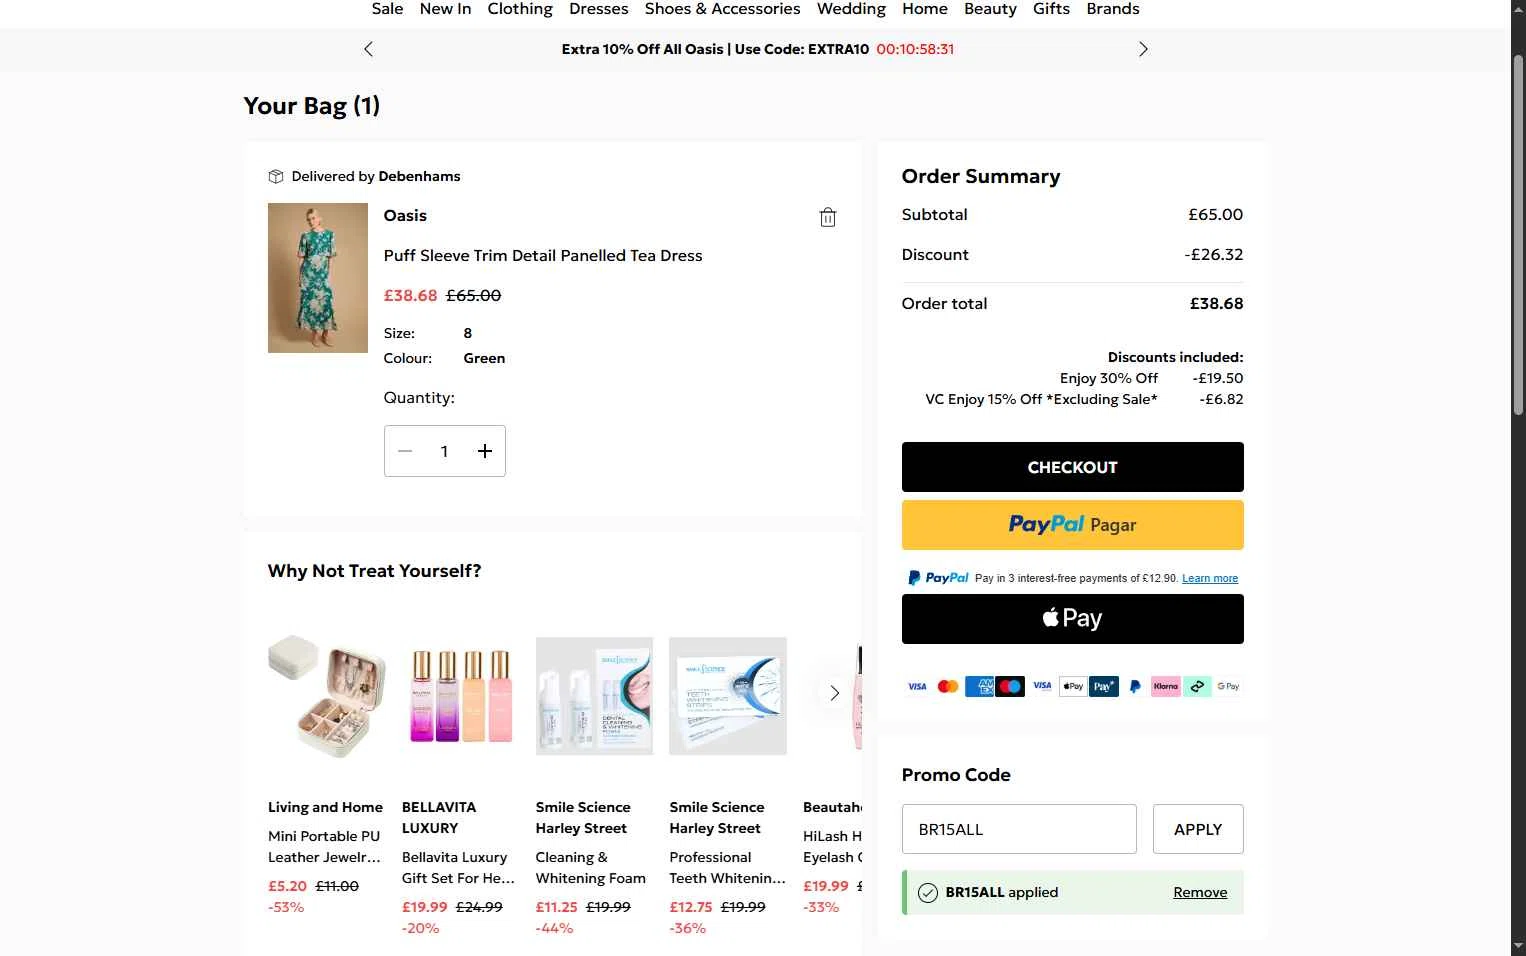Click the Clearpay payment icon
The height and width of the screenshot is (956, 1526).
tap(1197, 686)
